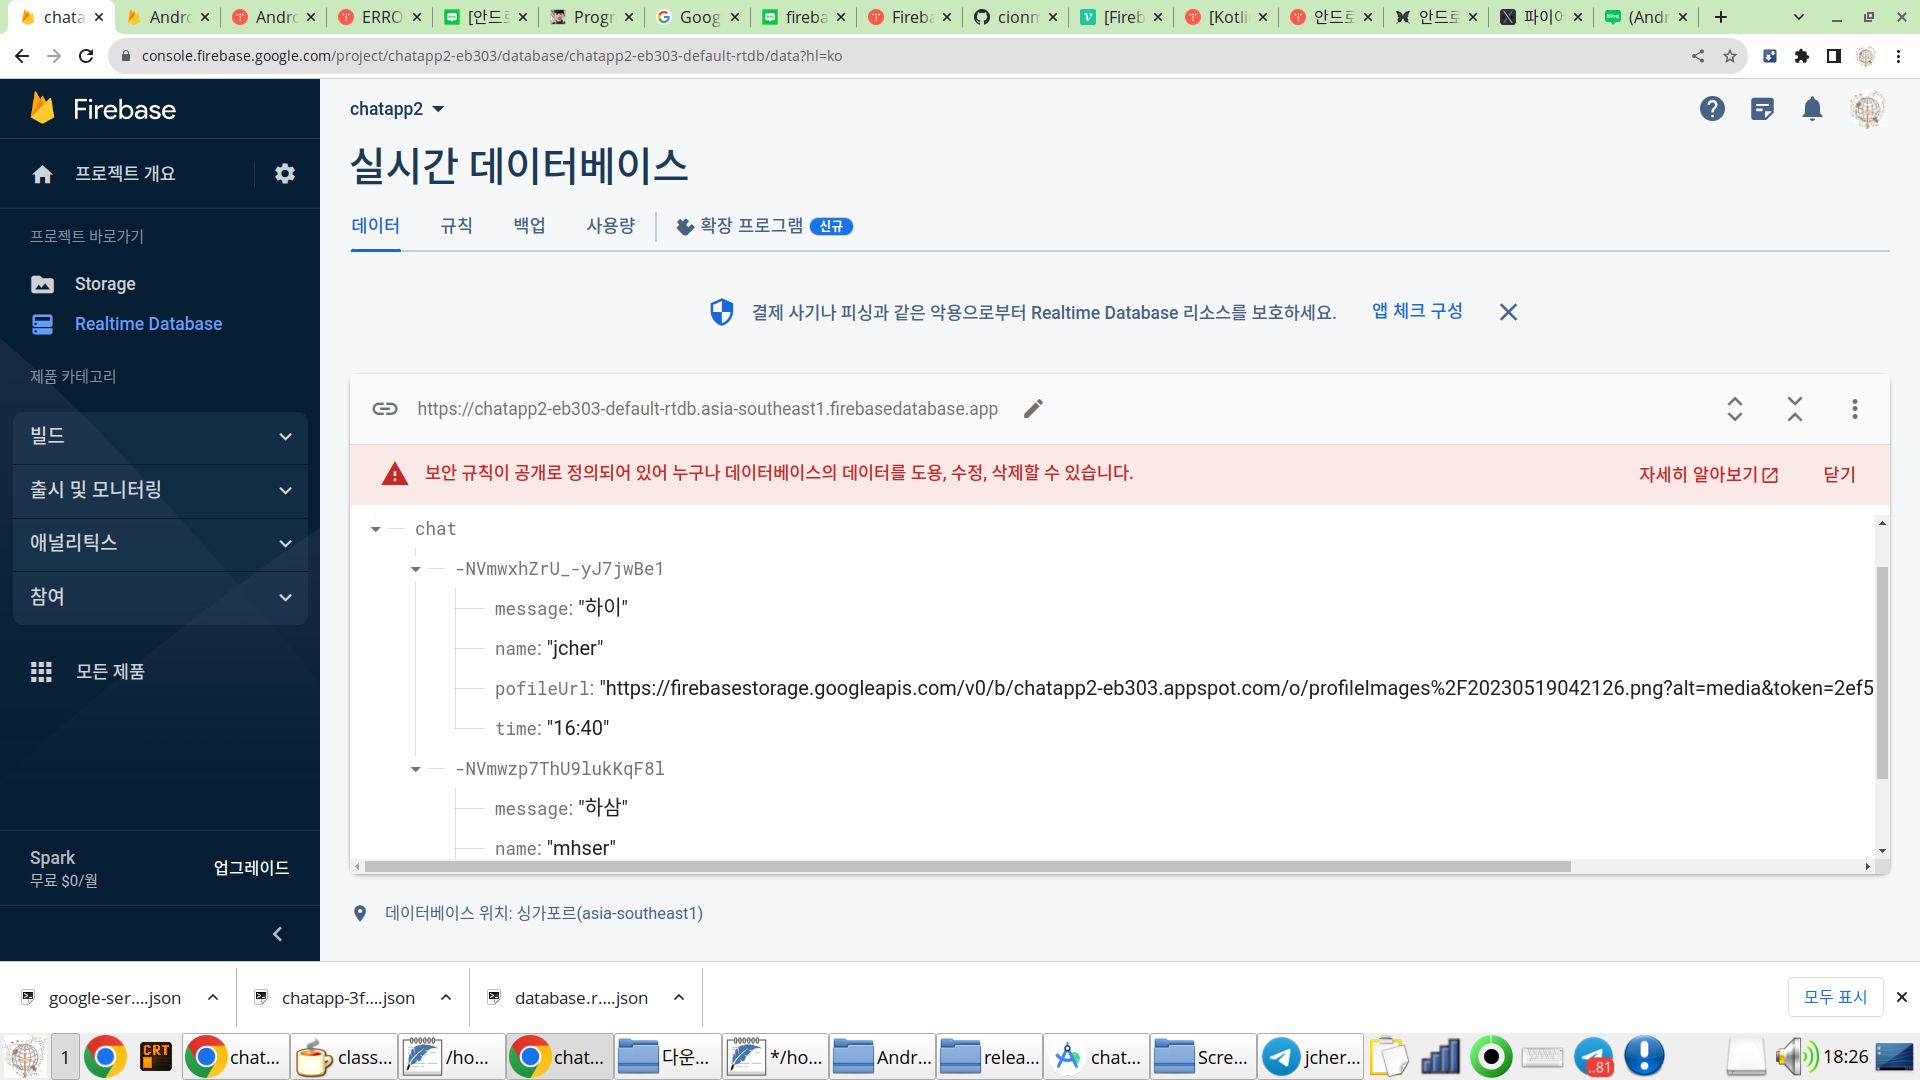Click the data tree horizontal scrollbar
The image size is (1920, 1080).
click(968, 866)
